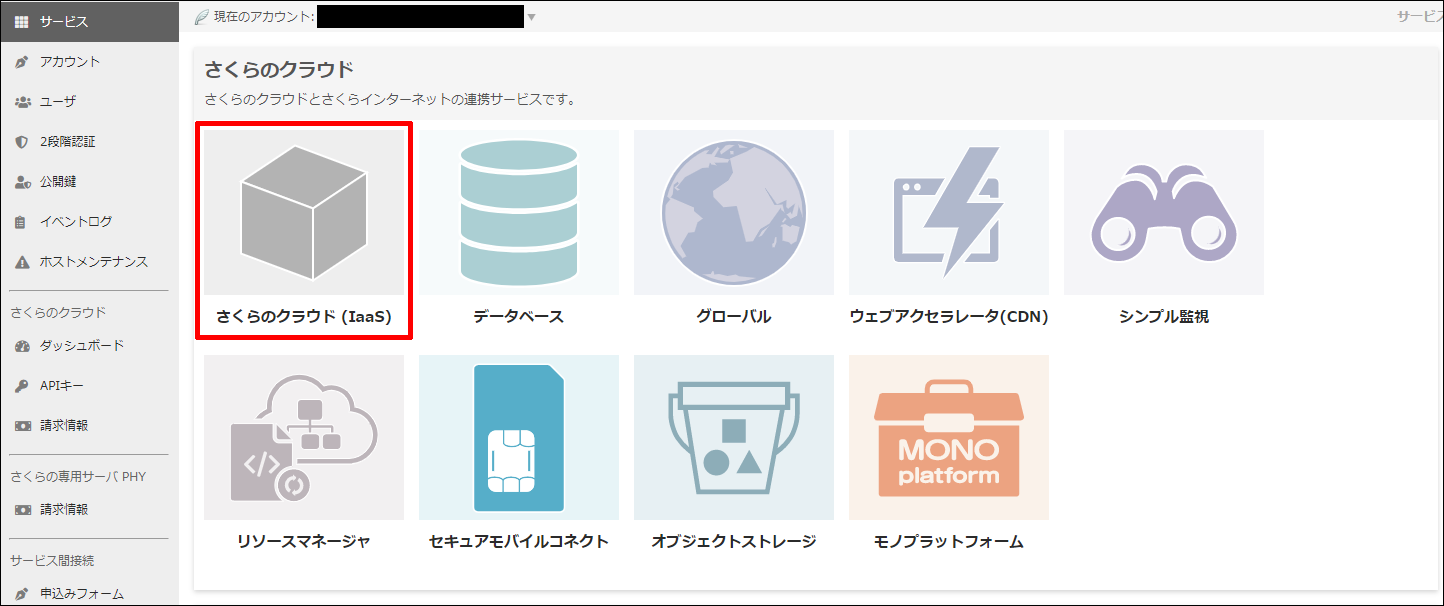1444x606 pixels.
Task: Click the ウェブアクセラレータ(CDN) label text
Action: click(x=949, y=317)
